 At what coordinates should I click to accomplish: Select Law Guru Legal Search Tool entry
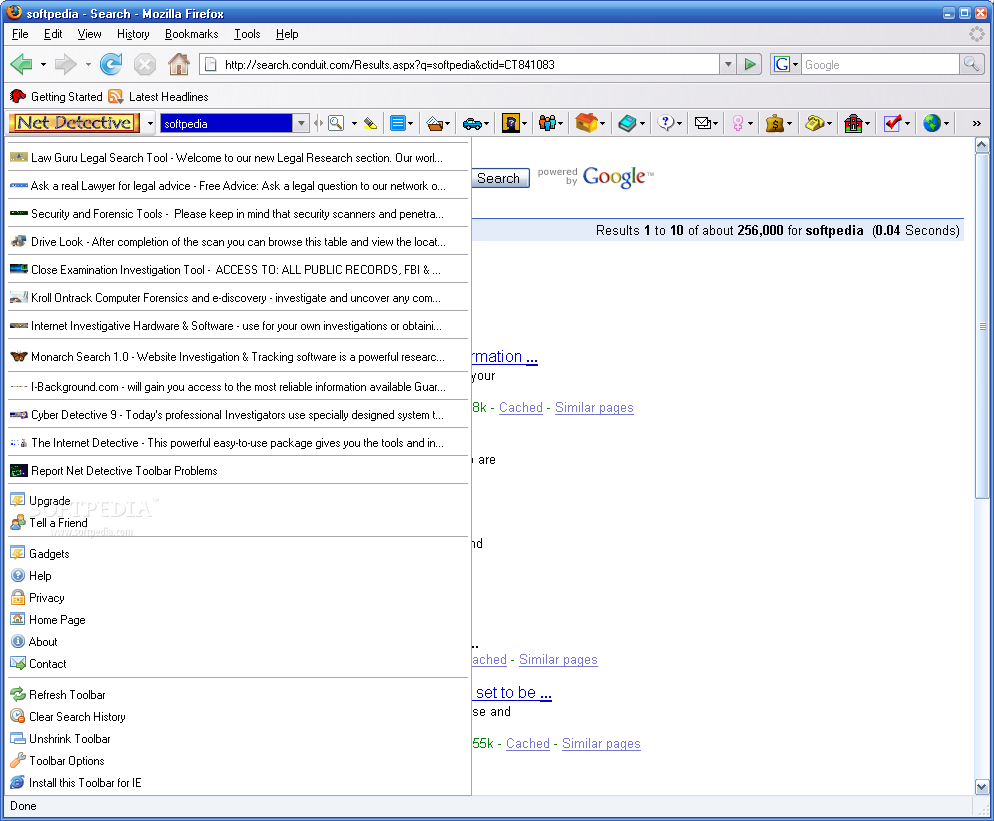point(238,158)
